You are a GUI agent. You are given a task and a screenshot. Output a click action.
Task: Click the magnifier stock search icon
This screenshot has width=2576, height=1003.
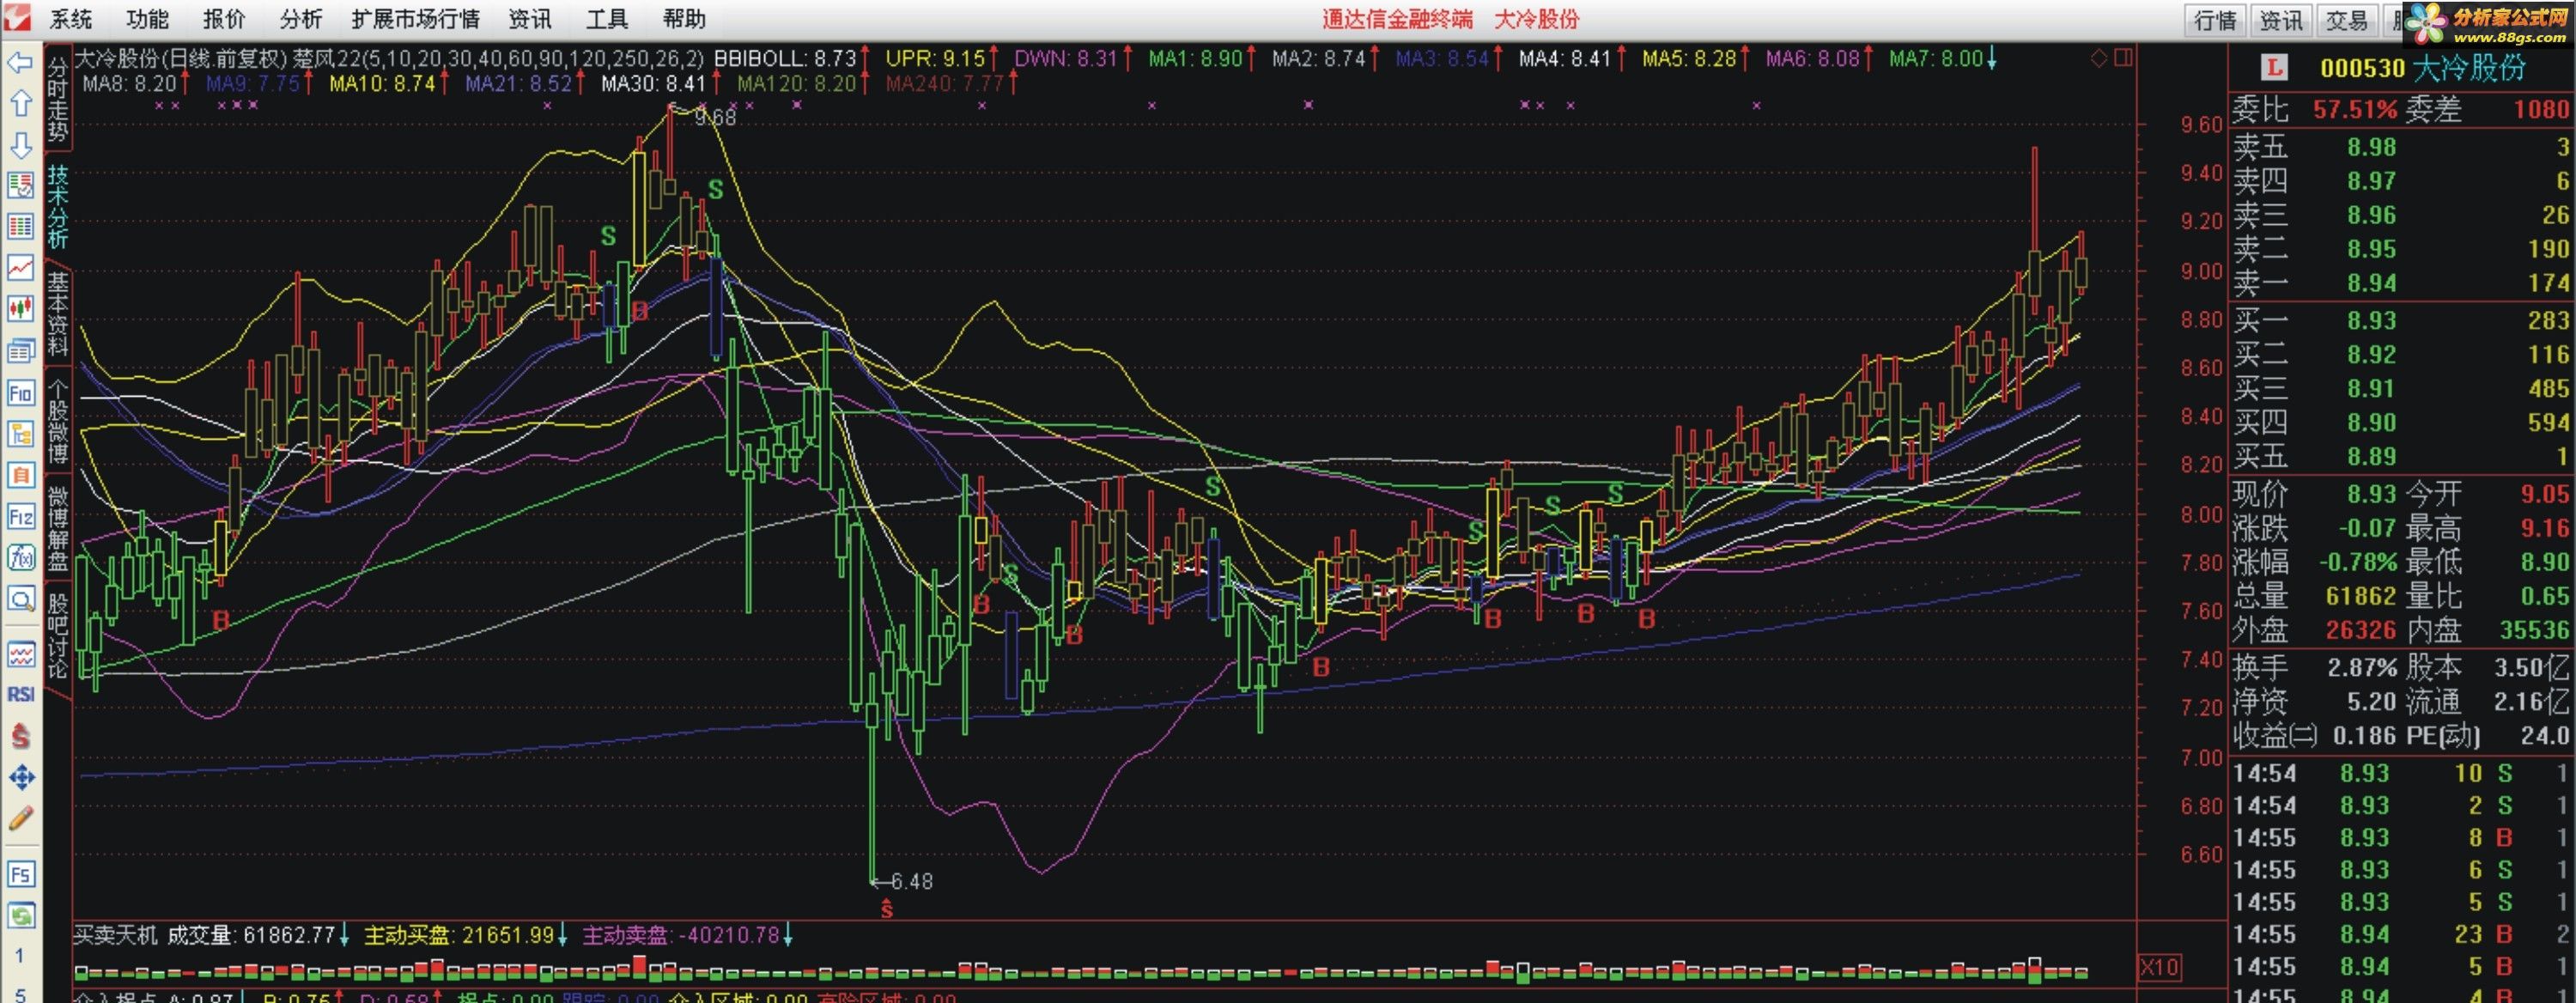coord(21,599)
